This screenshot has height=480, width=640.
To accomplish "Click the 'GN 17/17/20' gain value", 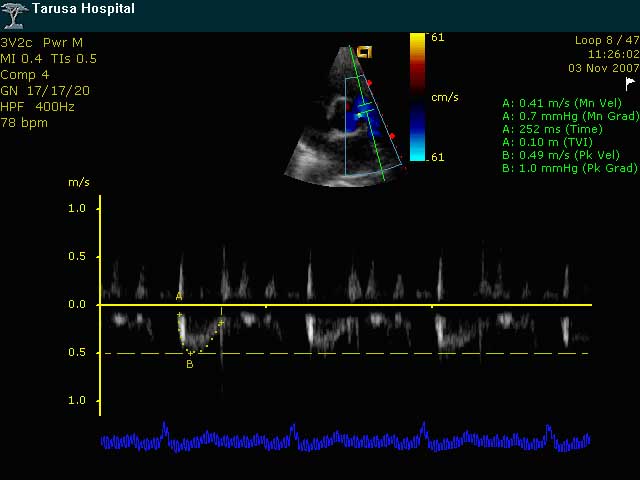I will [45, 91].
